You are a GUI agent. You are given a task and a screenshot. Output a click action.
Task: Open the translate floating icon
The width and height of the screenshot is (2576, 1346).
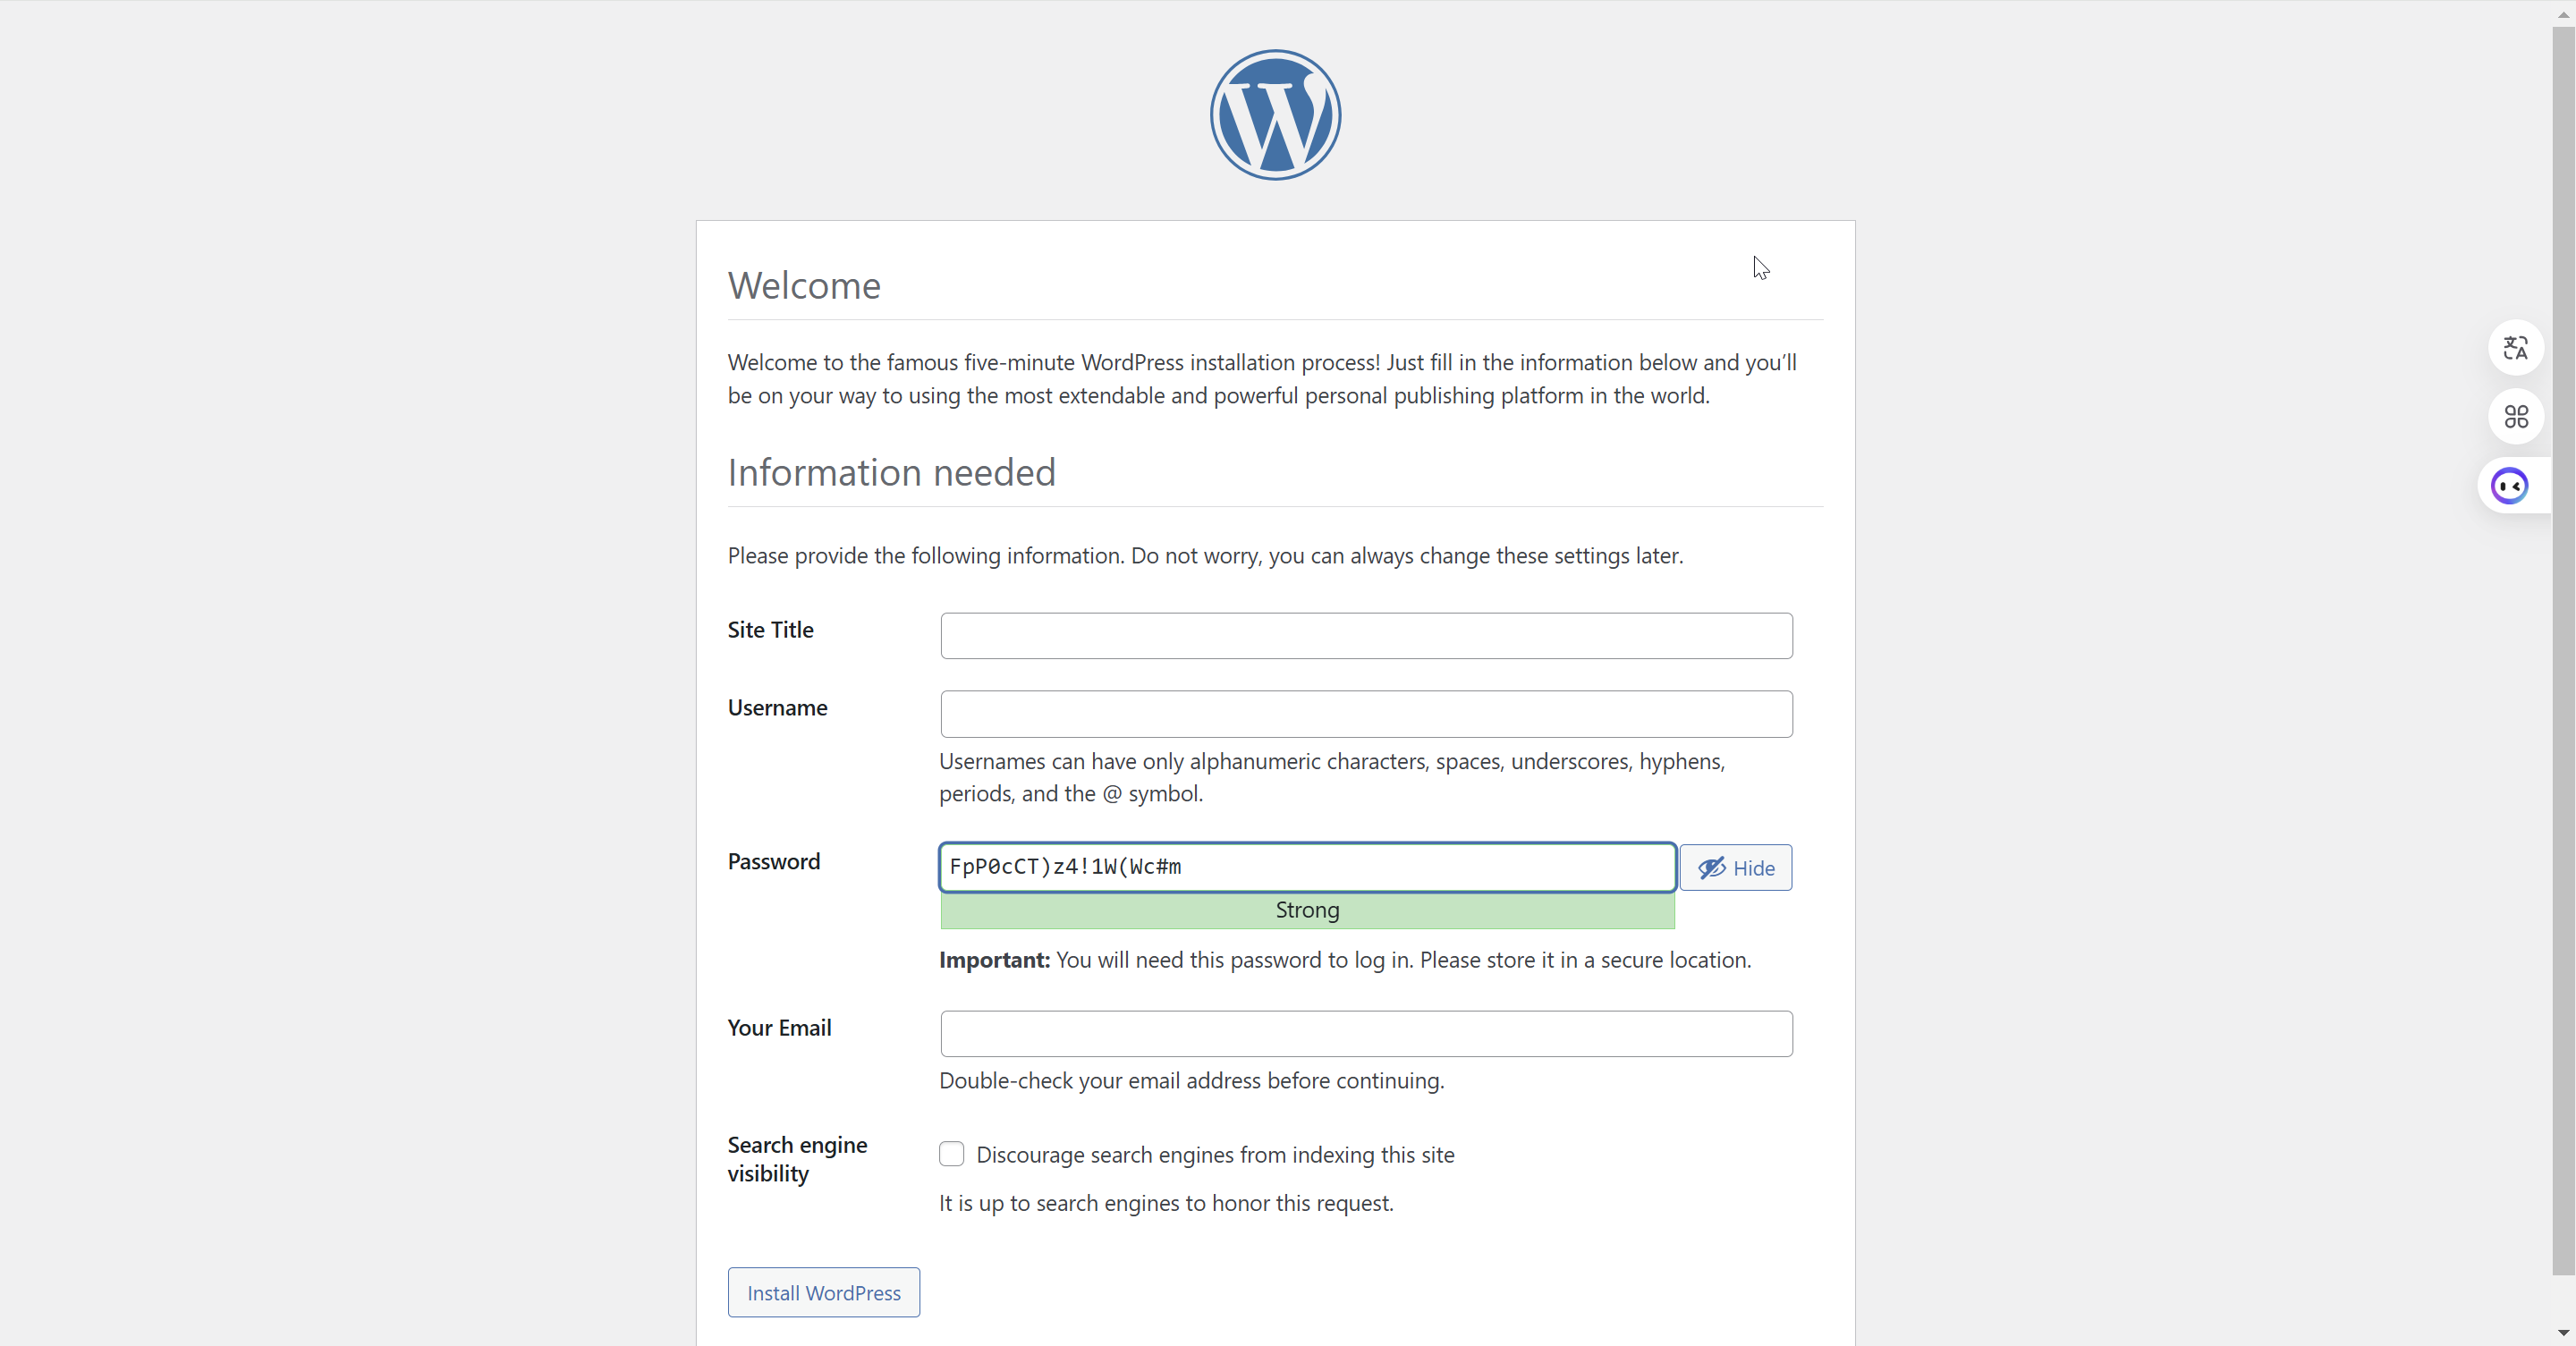2516,347
